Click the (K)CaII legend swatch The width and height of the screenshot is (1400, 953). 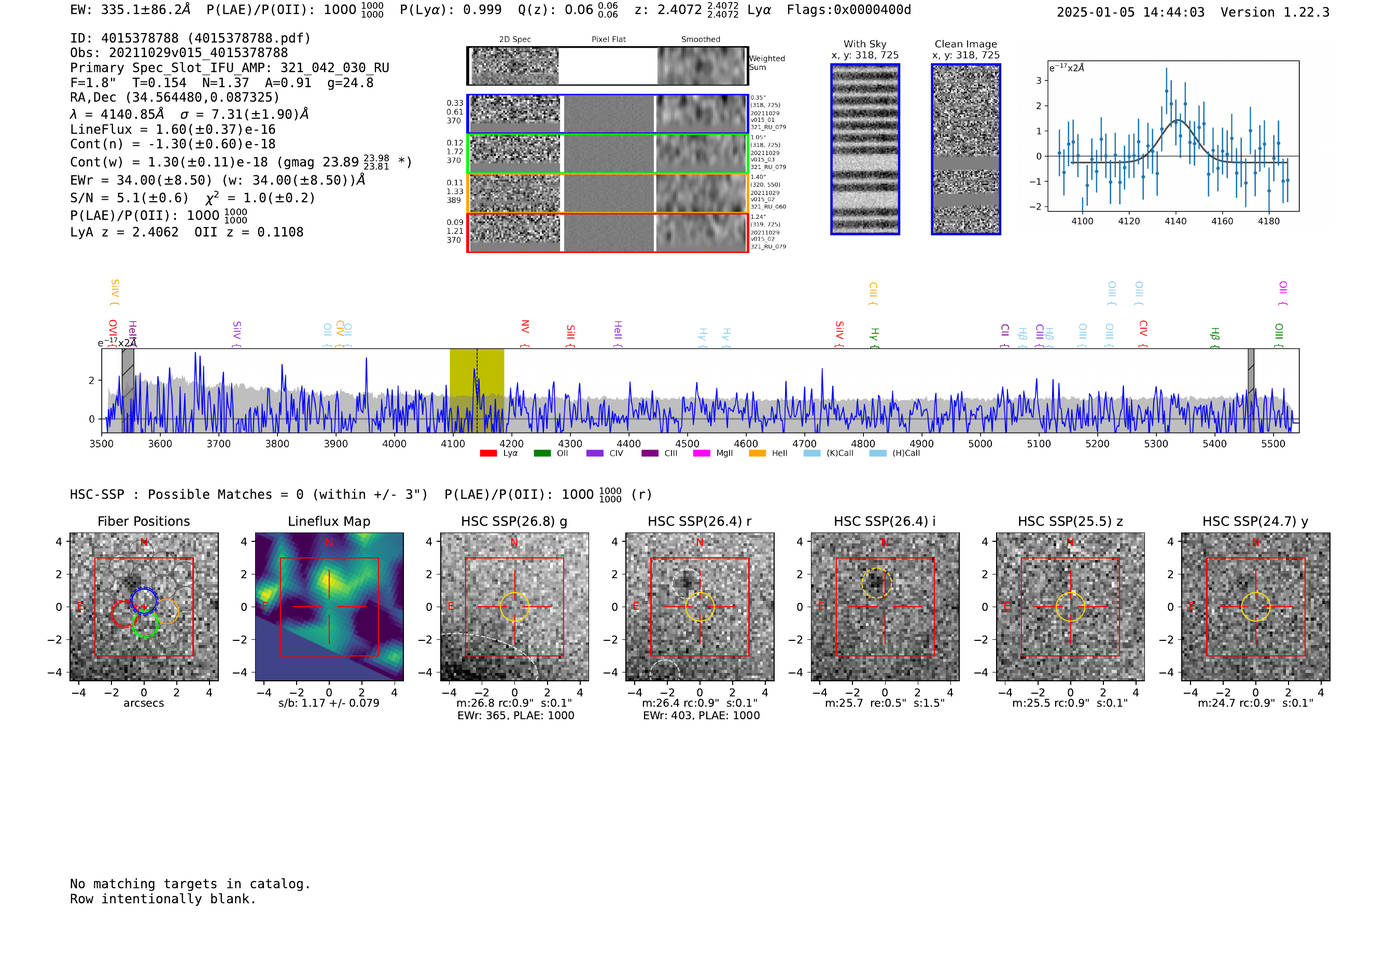click(x=811, y=453)
